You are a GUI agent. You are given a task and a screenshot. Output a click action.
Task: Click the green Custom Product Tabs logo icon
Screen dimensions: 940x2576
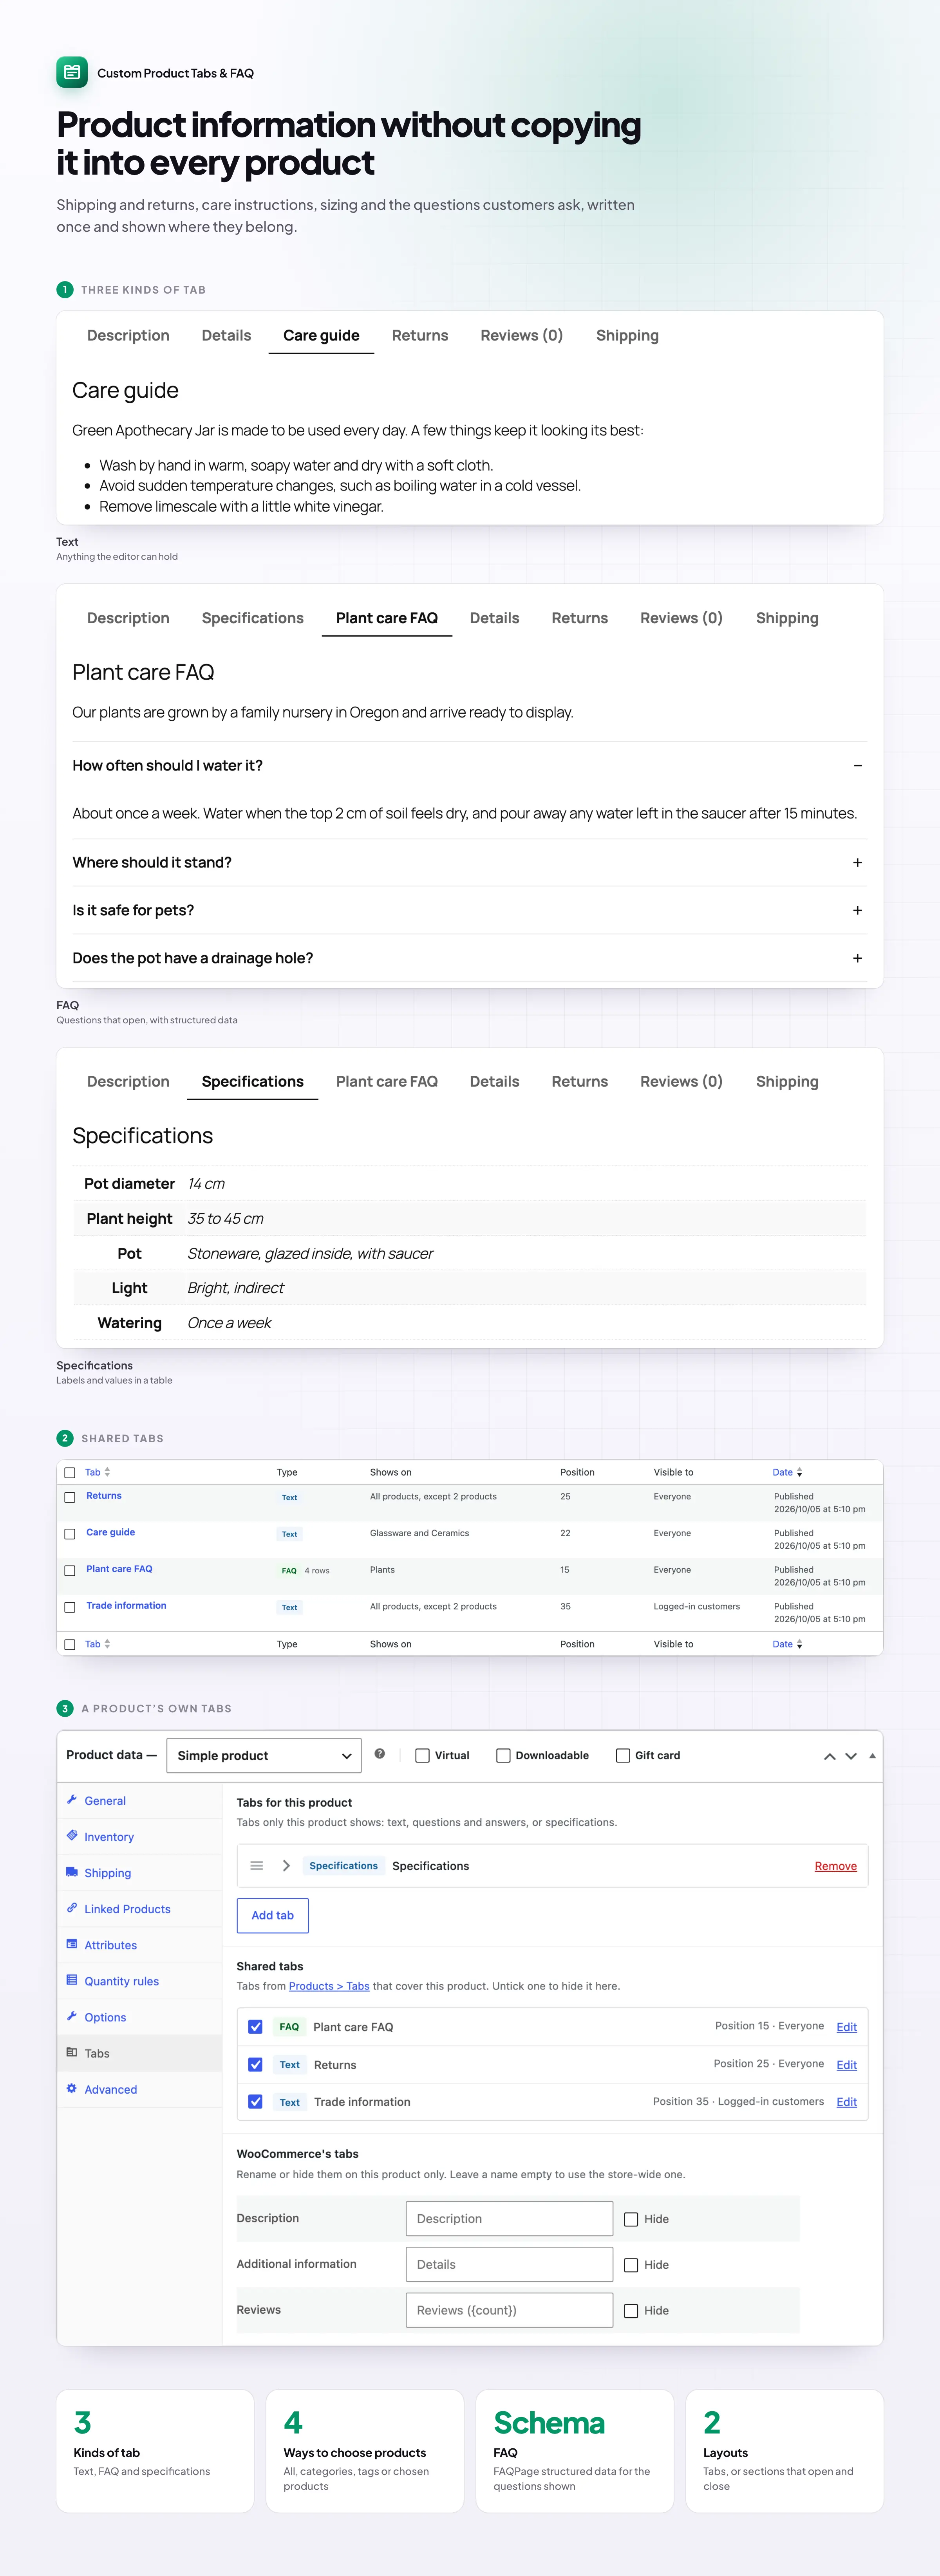click(x=72, y=72)
